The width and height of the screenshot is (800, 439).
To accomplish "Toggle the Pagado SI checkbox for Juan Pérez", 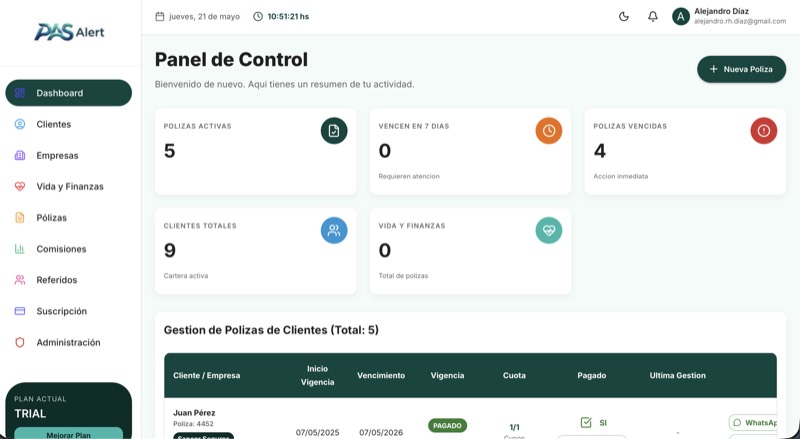I will [x=586, y=422].
